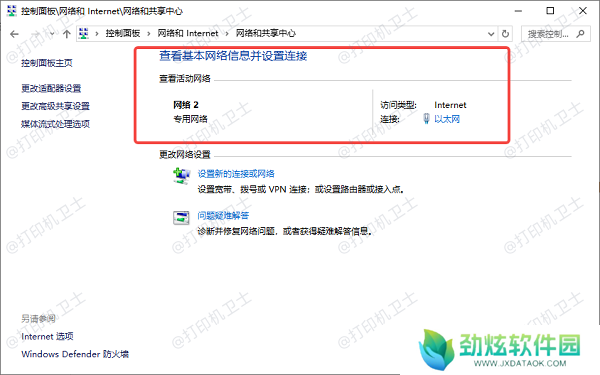This screenshot has height=375, width=600.
Task: Maximize the Network and Sharing Center window
Action: [550, 11]
